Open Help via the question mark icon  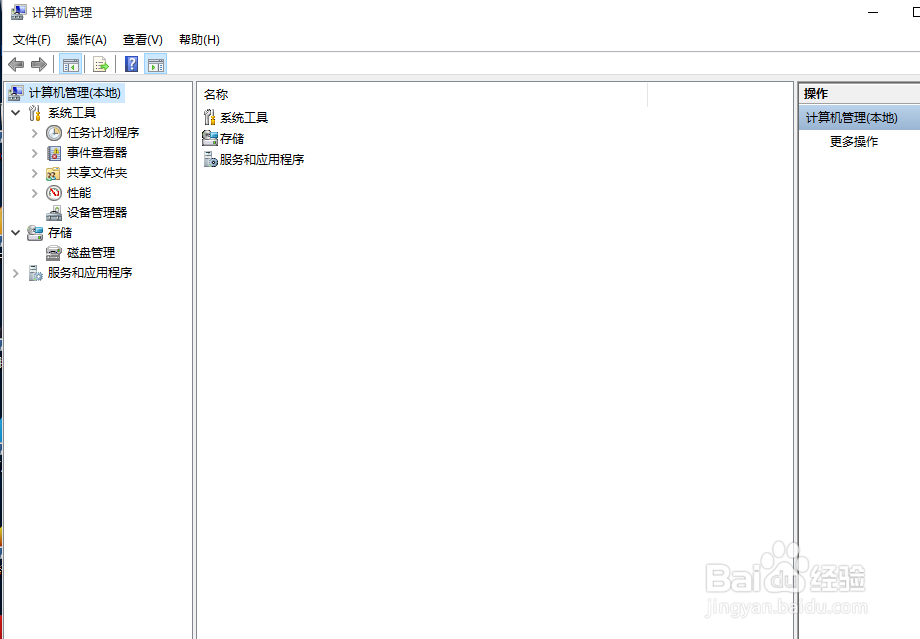pyautogui.click(x=131, y=64)
